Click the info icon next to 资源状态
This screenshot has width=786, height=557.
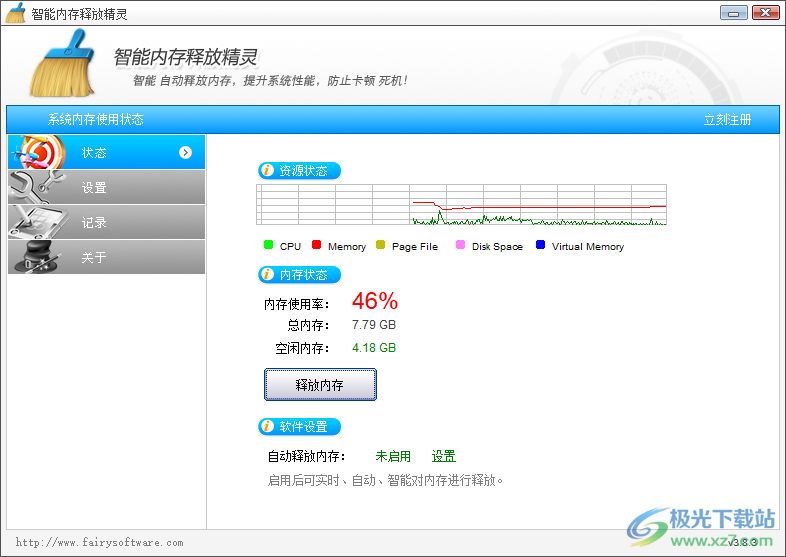(x=267, y=171)
